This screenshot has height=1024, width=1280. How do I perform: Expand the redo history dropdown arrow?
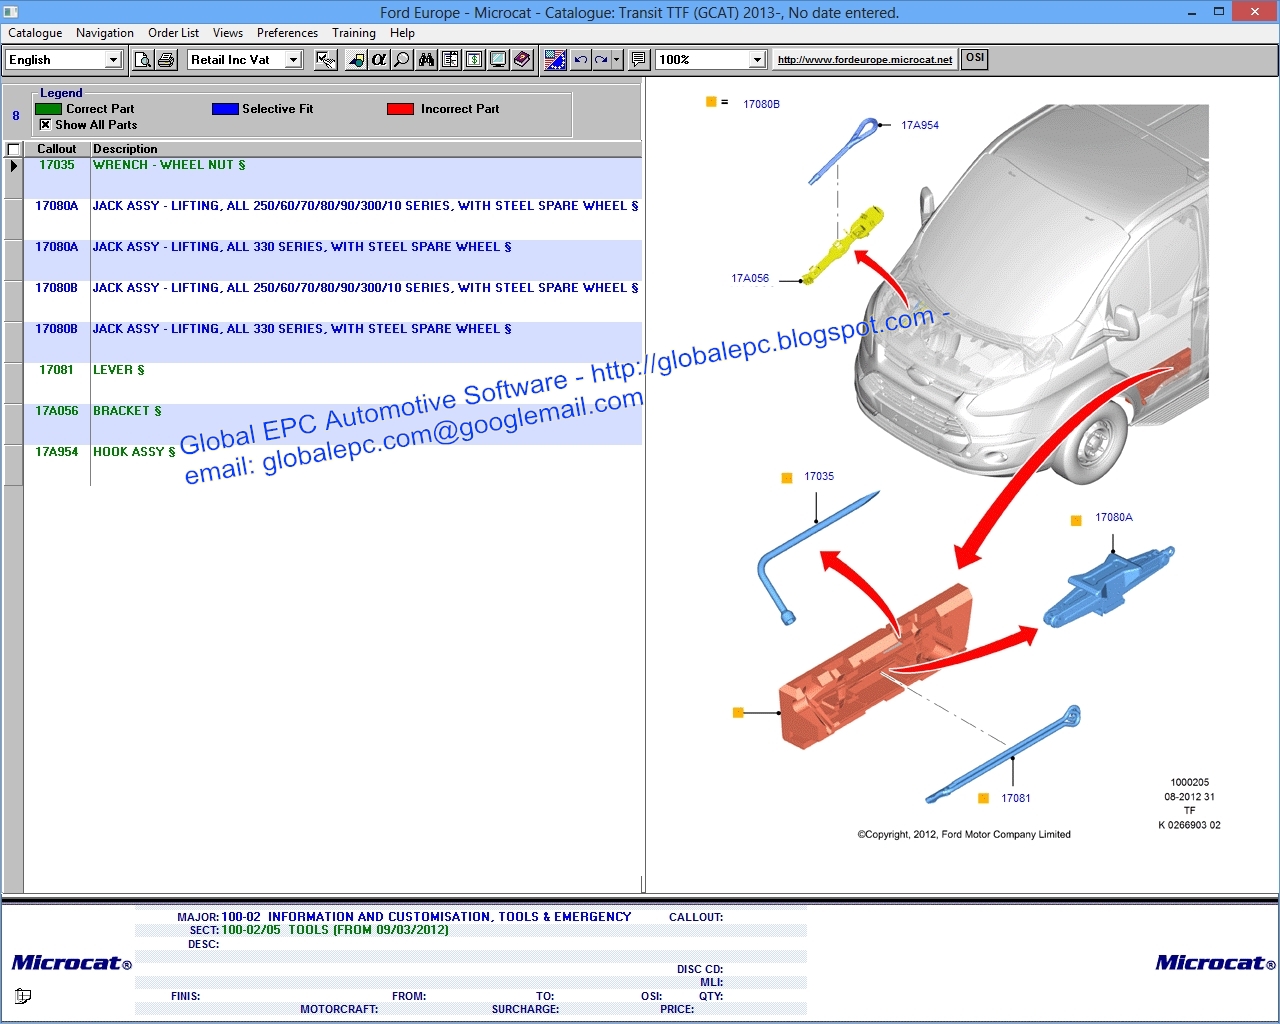tap(616, 59)
